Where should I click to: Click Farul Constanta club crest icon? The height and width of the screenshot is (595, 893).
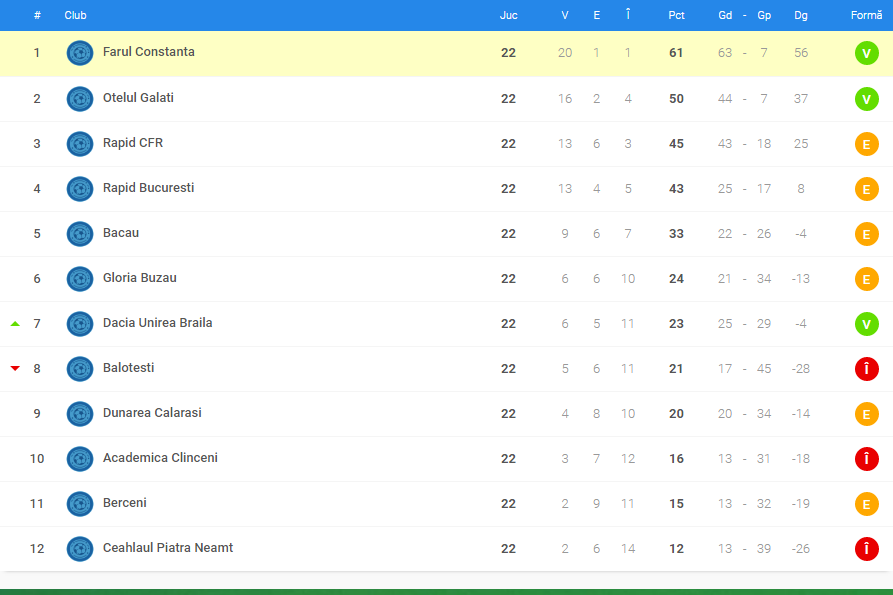pos(80,53)
